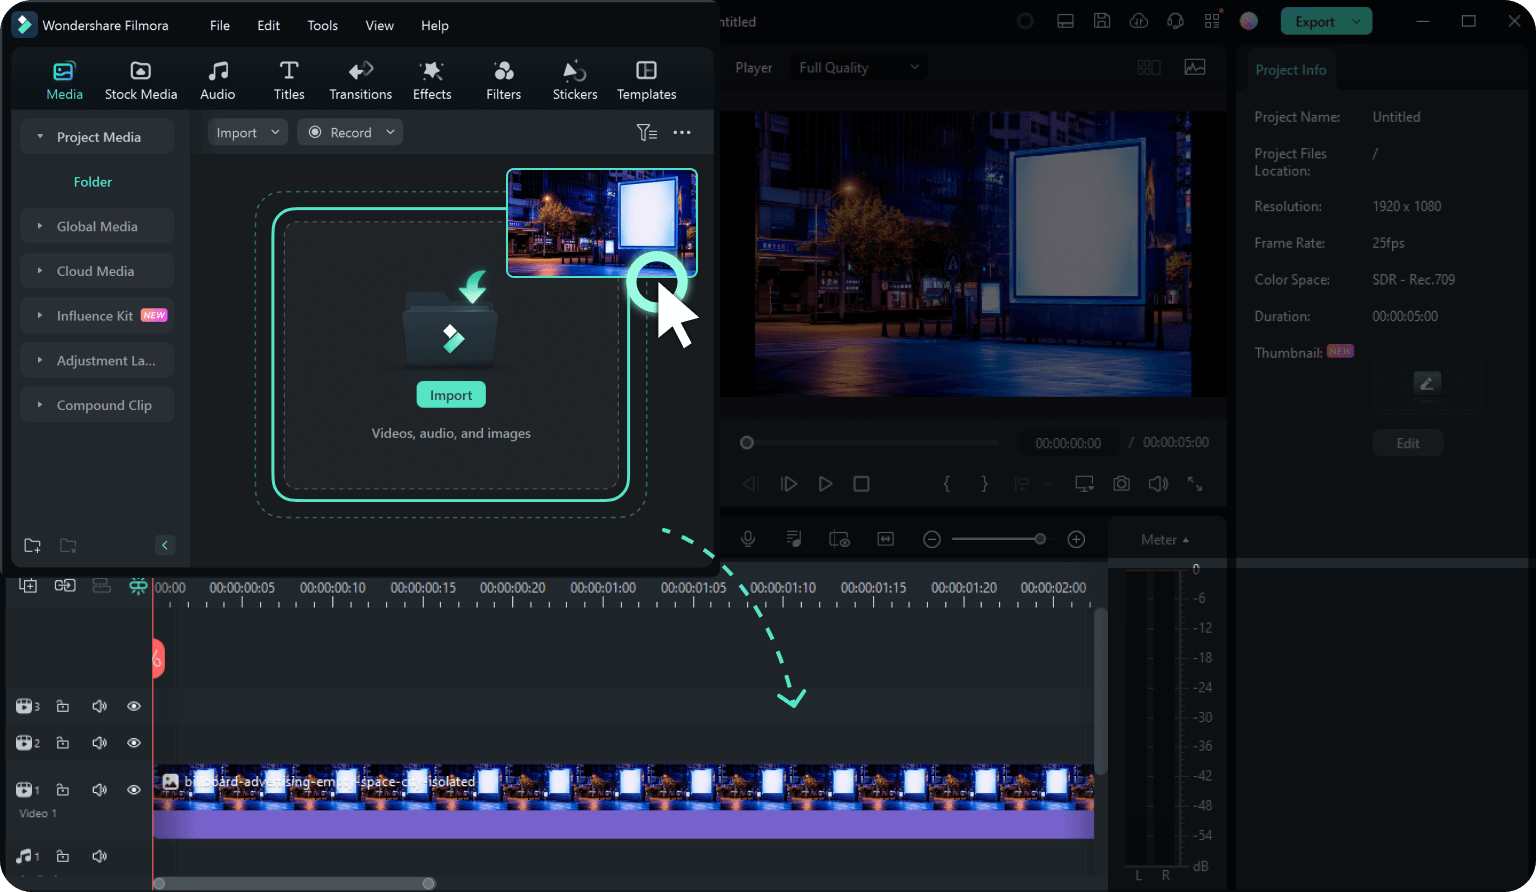
Task: Open the Titles tab
Action: click(289, 81)
